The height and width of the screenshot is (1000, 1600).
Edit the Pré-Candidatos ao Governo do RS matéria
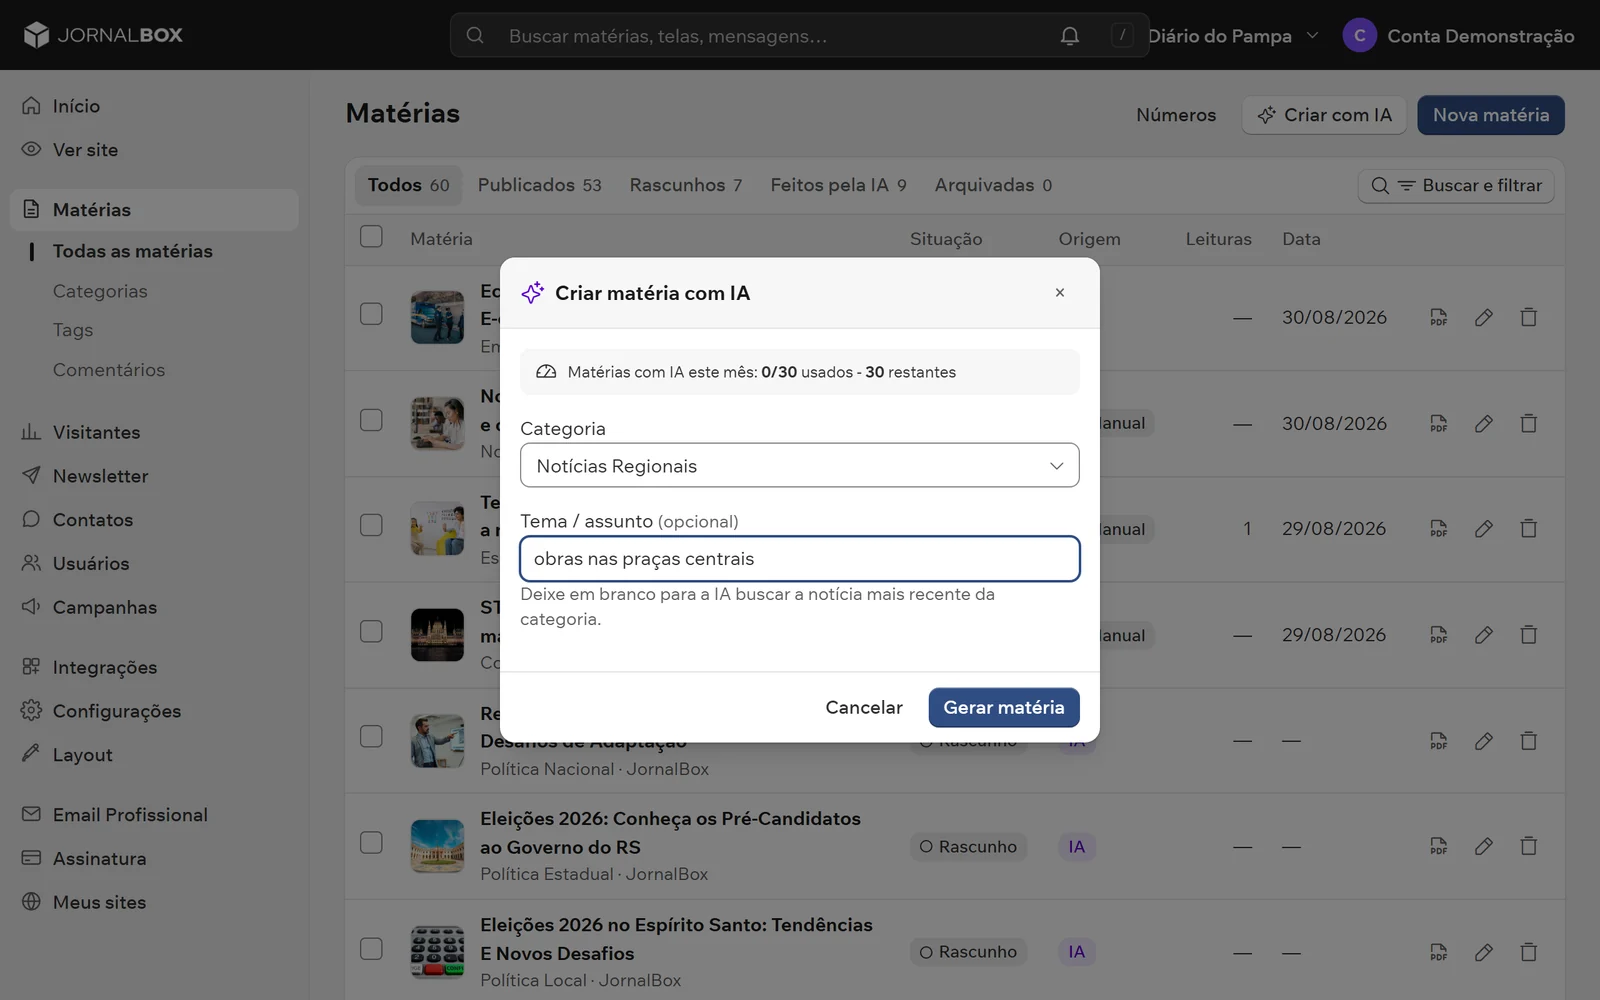[1483, 846]
